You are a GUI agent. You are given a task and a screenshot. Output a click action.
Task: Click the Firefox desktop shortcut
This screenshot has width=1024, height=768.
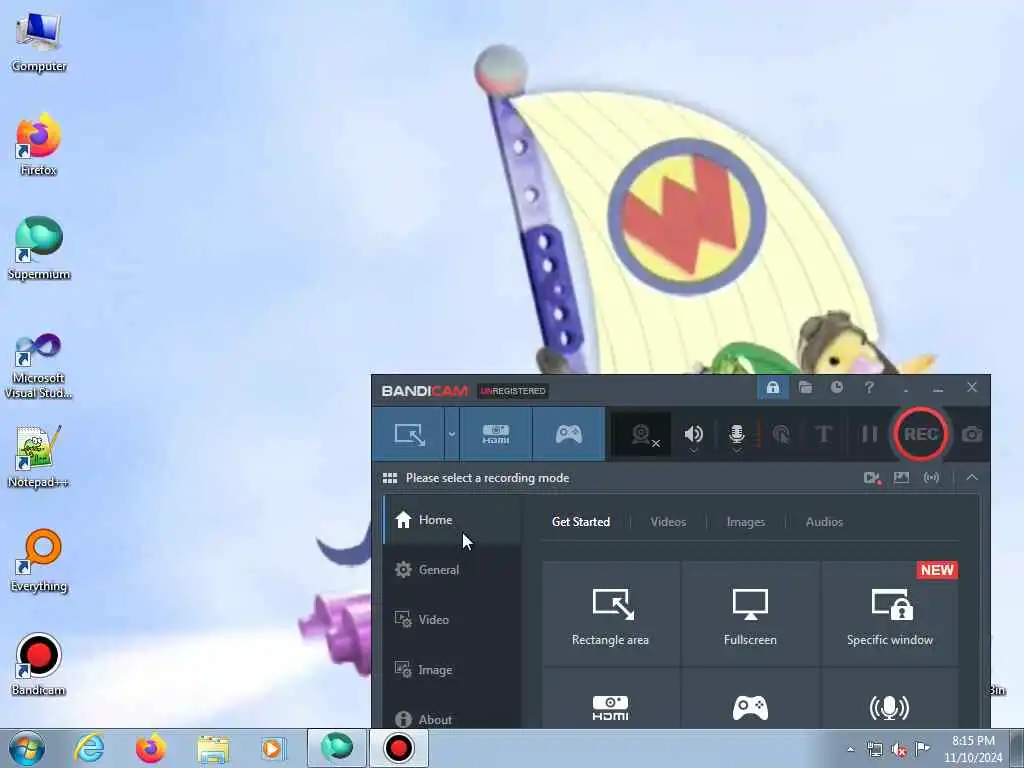(39, 145)
